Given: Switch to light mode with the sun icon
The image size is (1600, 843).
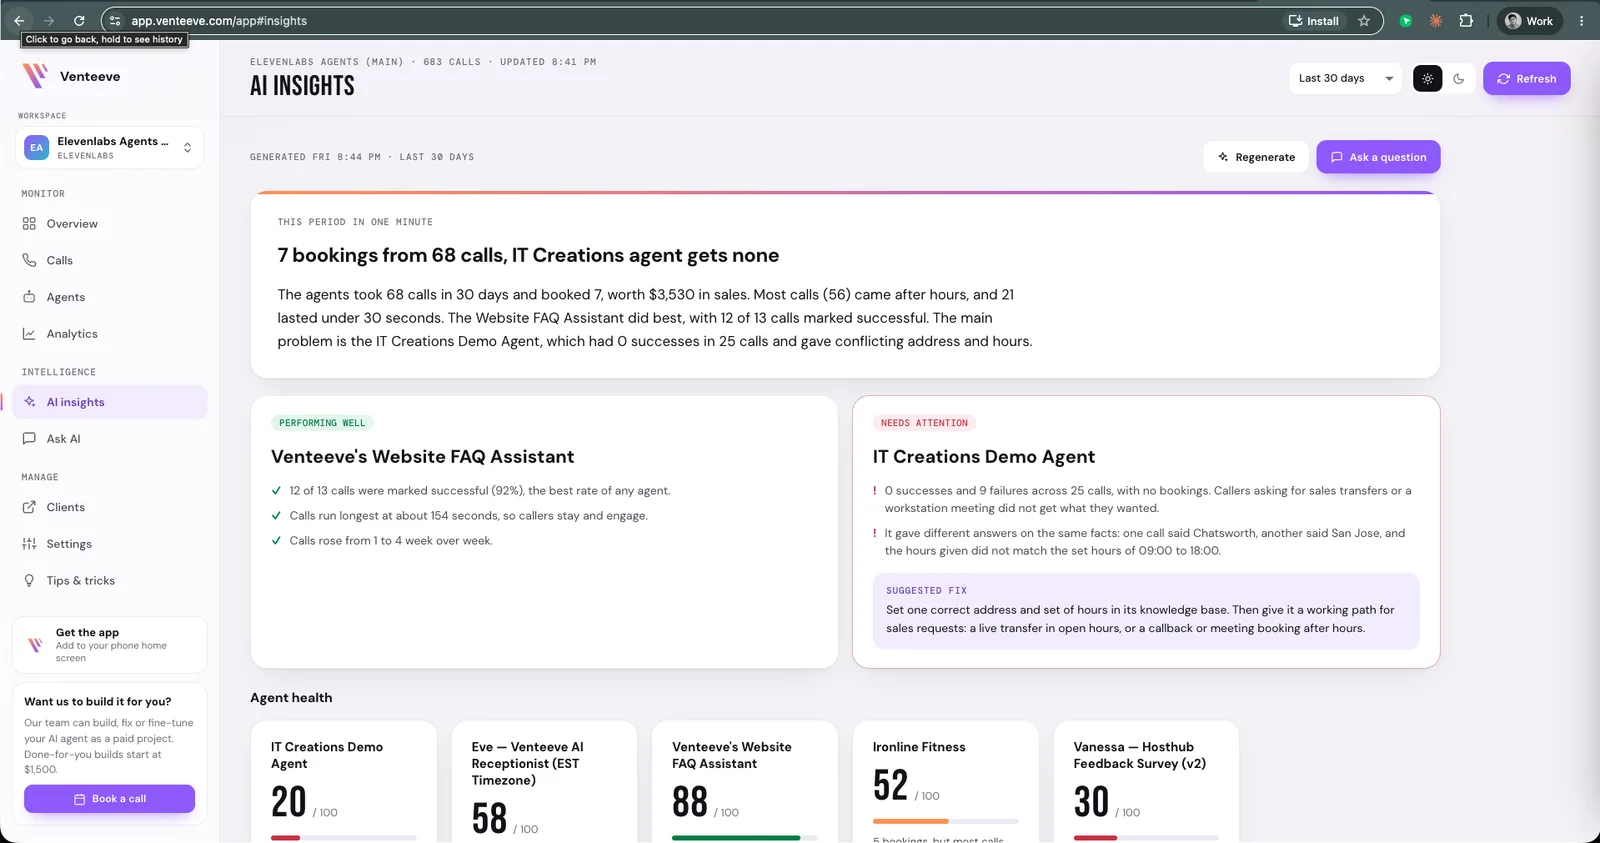Looking at the screenshot, I should pyautogui.click(x=1427, y=78).
